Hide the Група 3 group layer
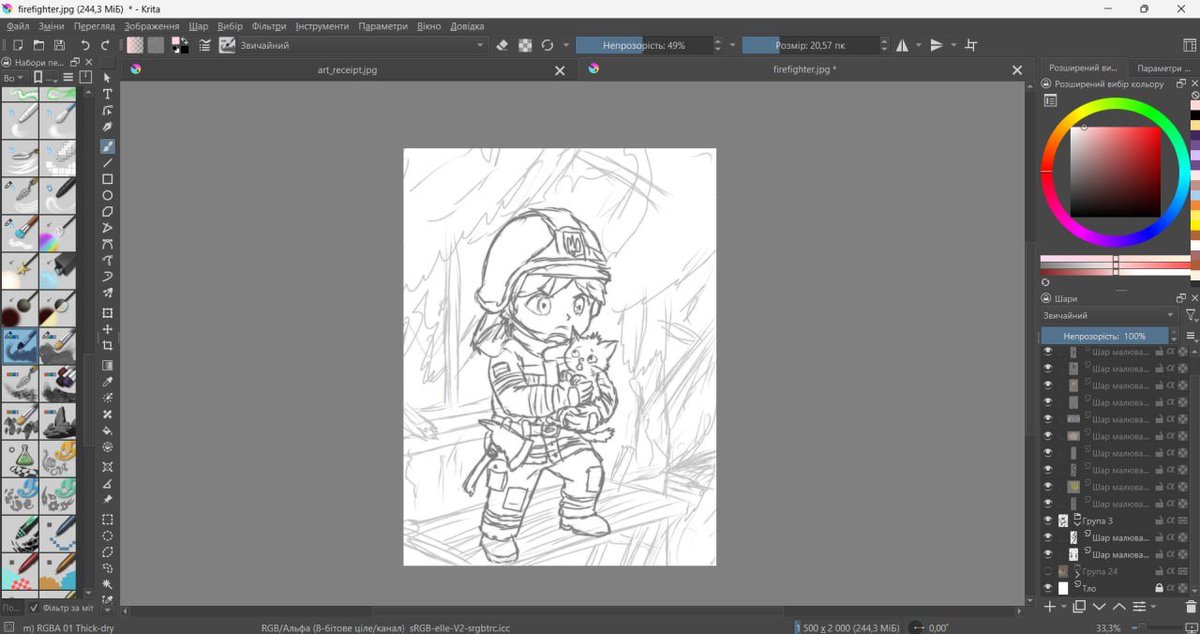The width and height of the screenshot is (1200, 634). 1048,521
